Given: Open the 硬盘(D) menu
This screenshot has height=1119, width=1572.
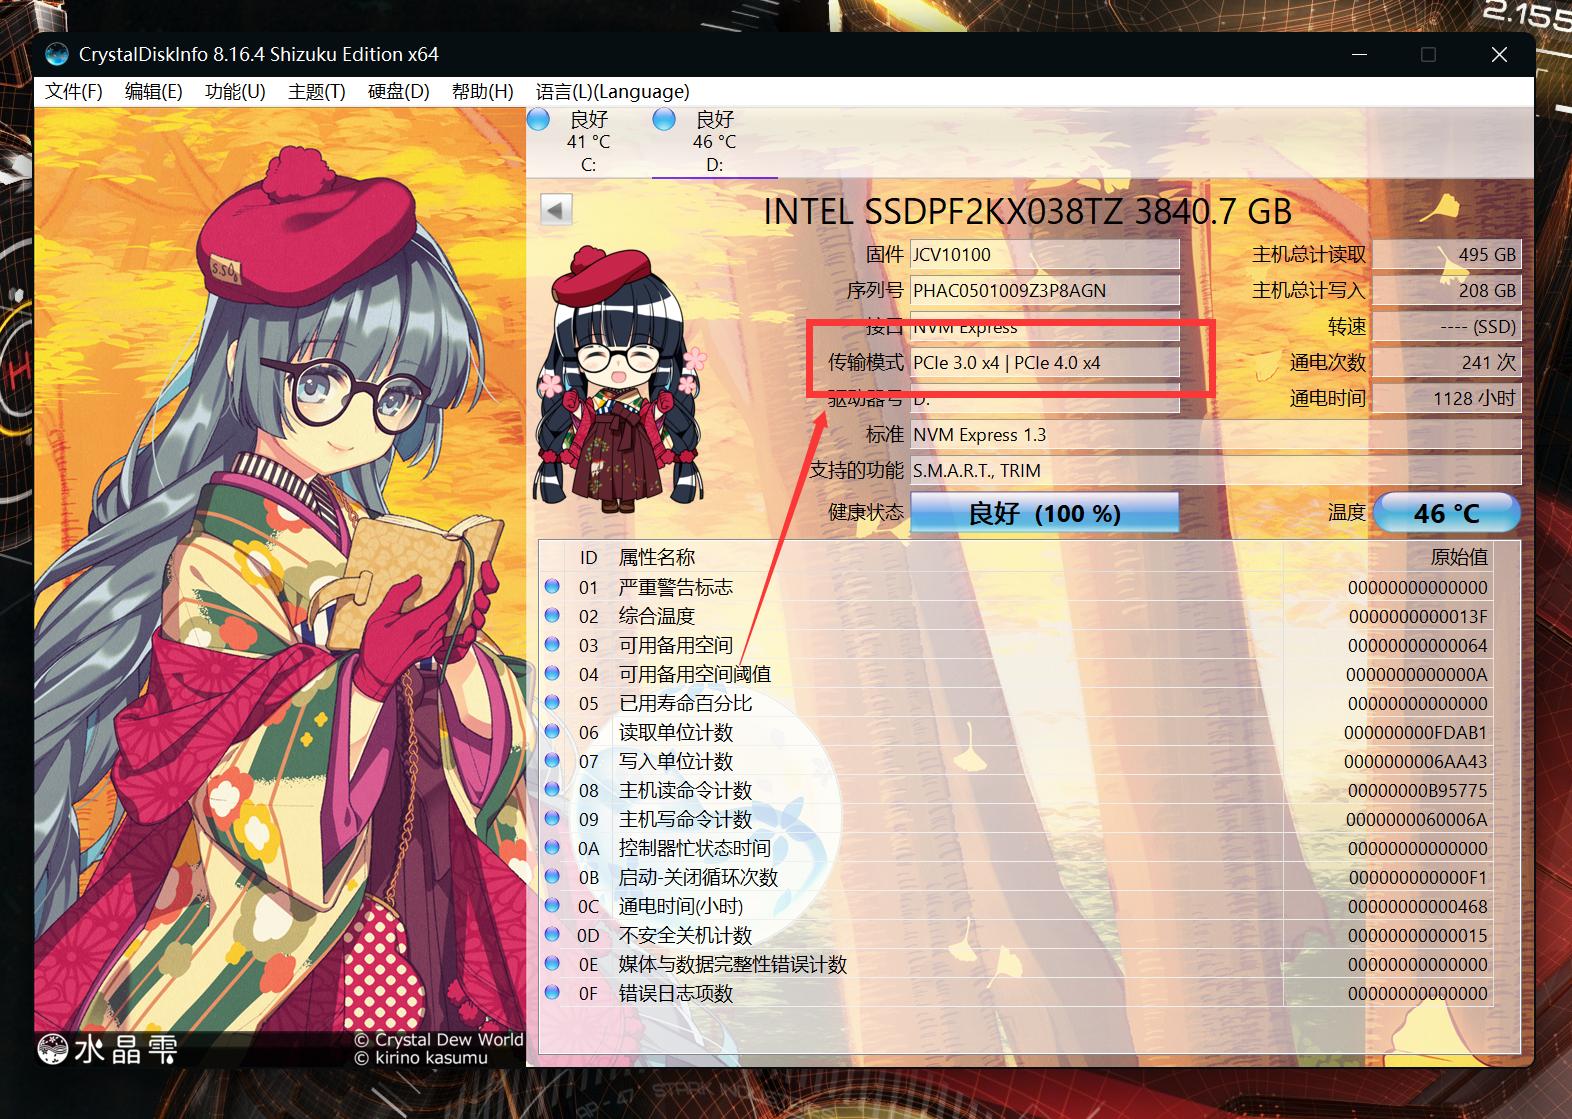Looking at the screenshot, I should click(x=398, y=92).
